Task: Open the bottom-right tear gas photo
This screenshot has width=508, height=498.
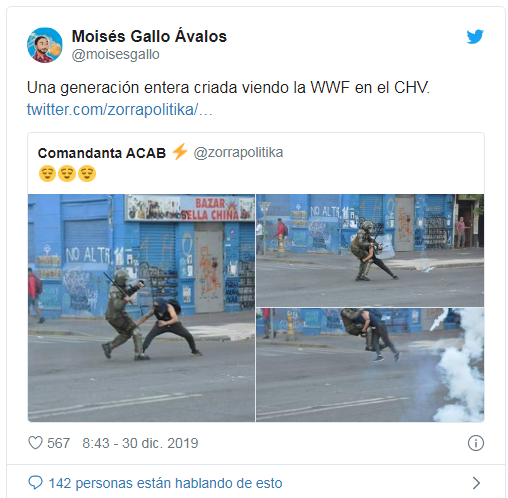Action: (x=370, y=365)
